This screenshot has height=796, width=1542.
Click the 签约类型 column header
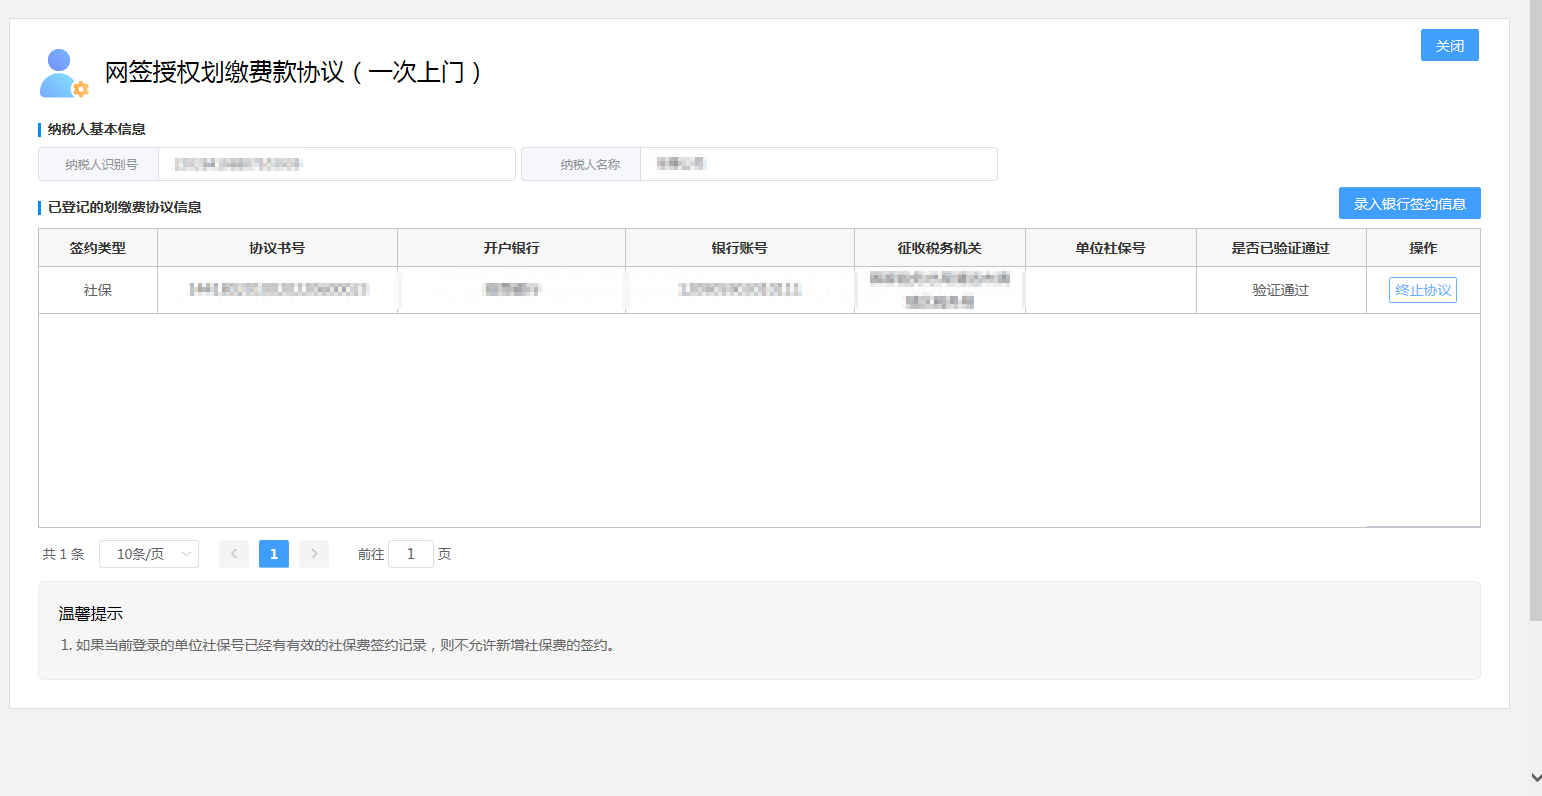point(98,248)
